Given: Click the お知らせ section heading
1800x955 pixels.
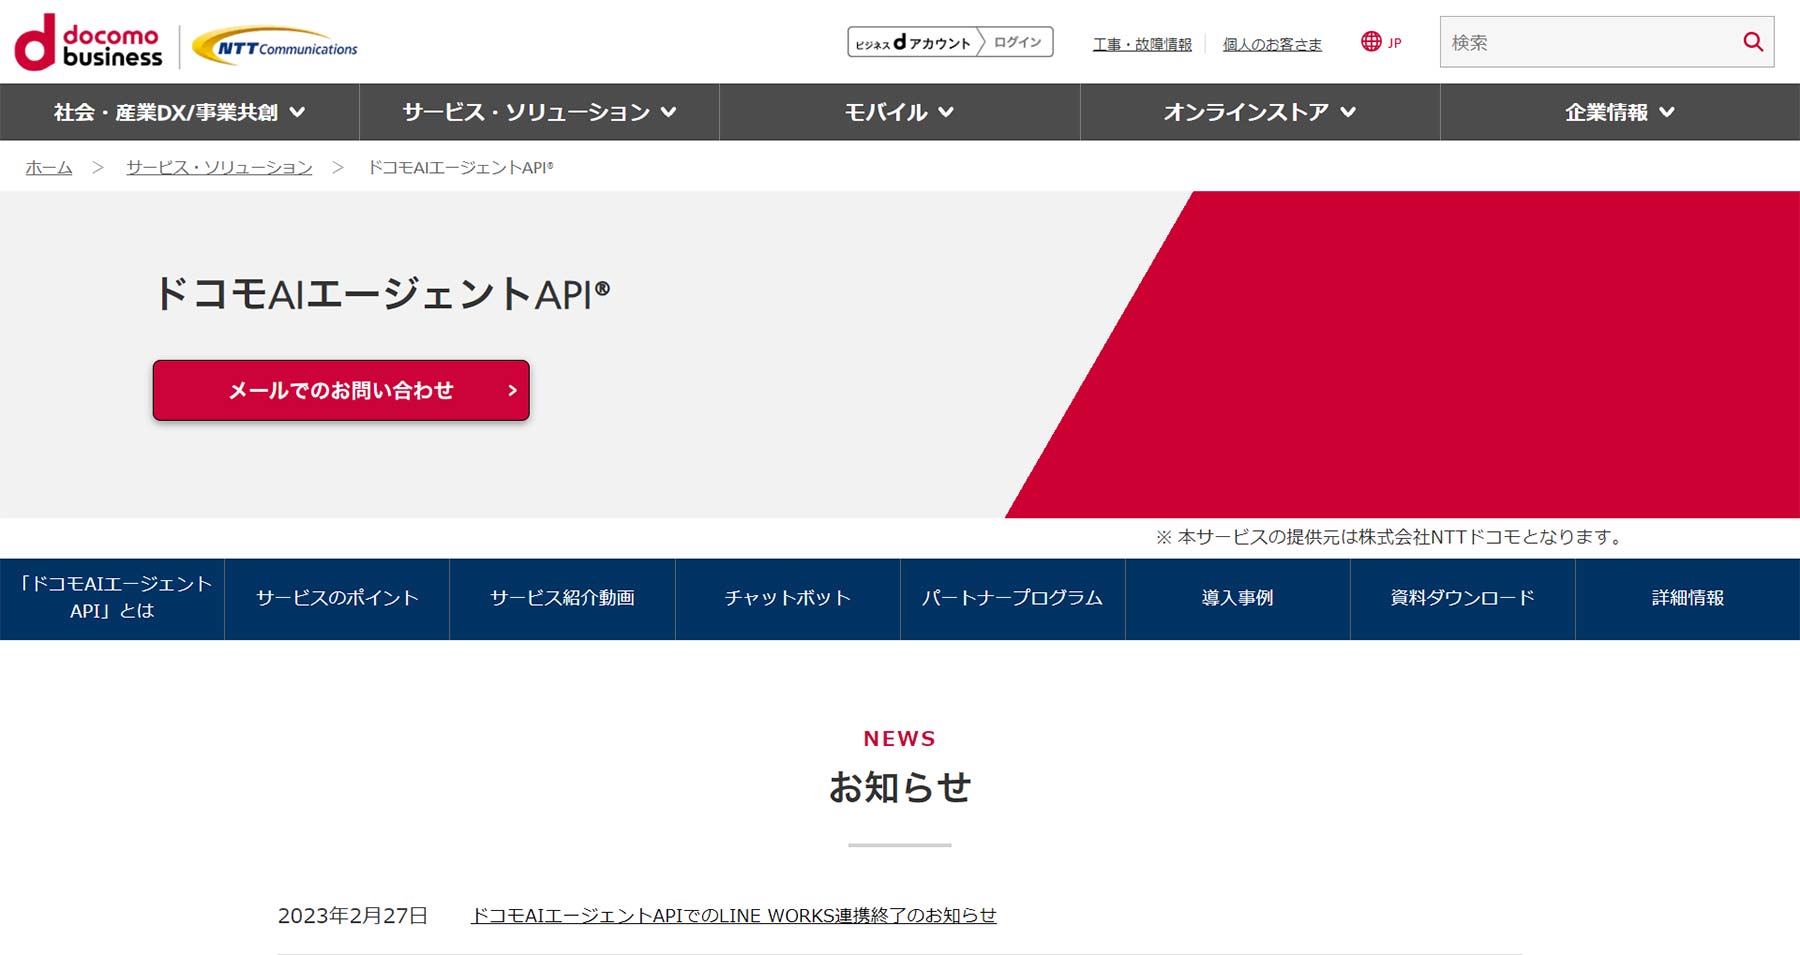Looking at the screenshot, I should click(900, 788).
